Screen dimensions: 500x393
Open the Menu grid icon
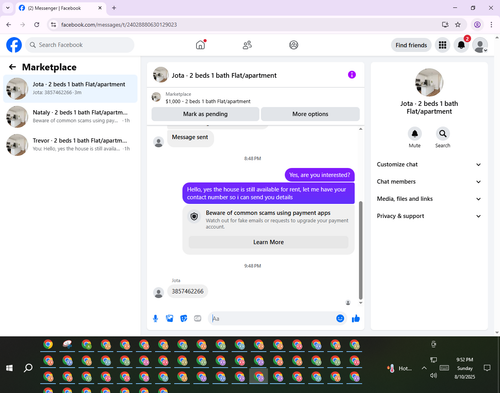point(442,45)
